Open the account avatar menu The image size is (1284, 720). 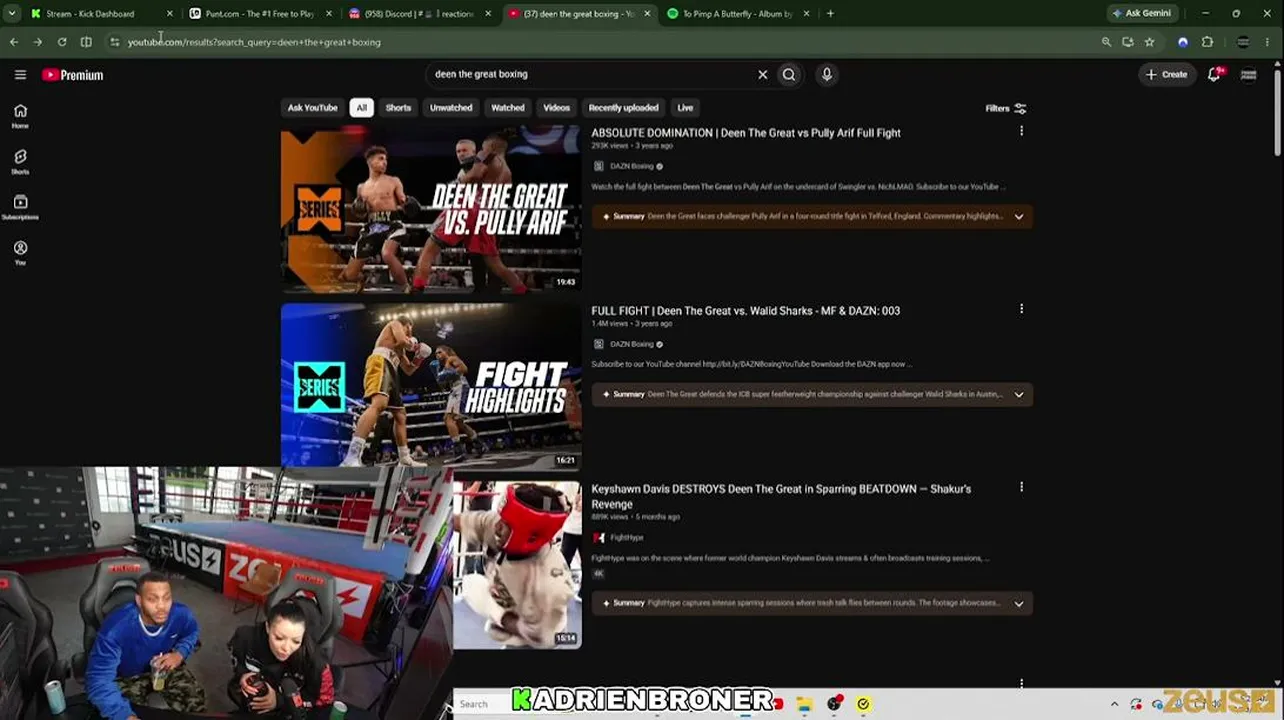point(1248,74)
